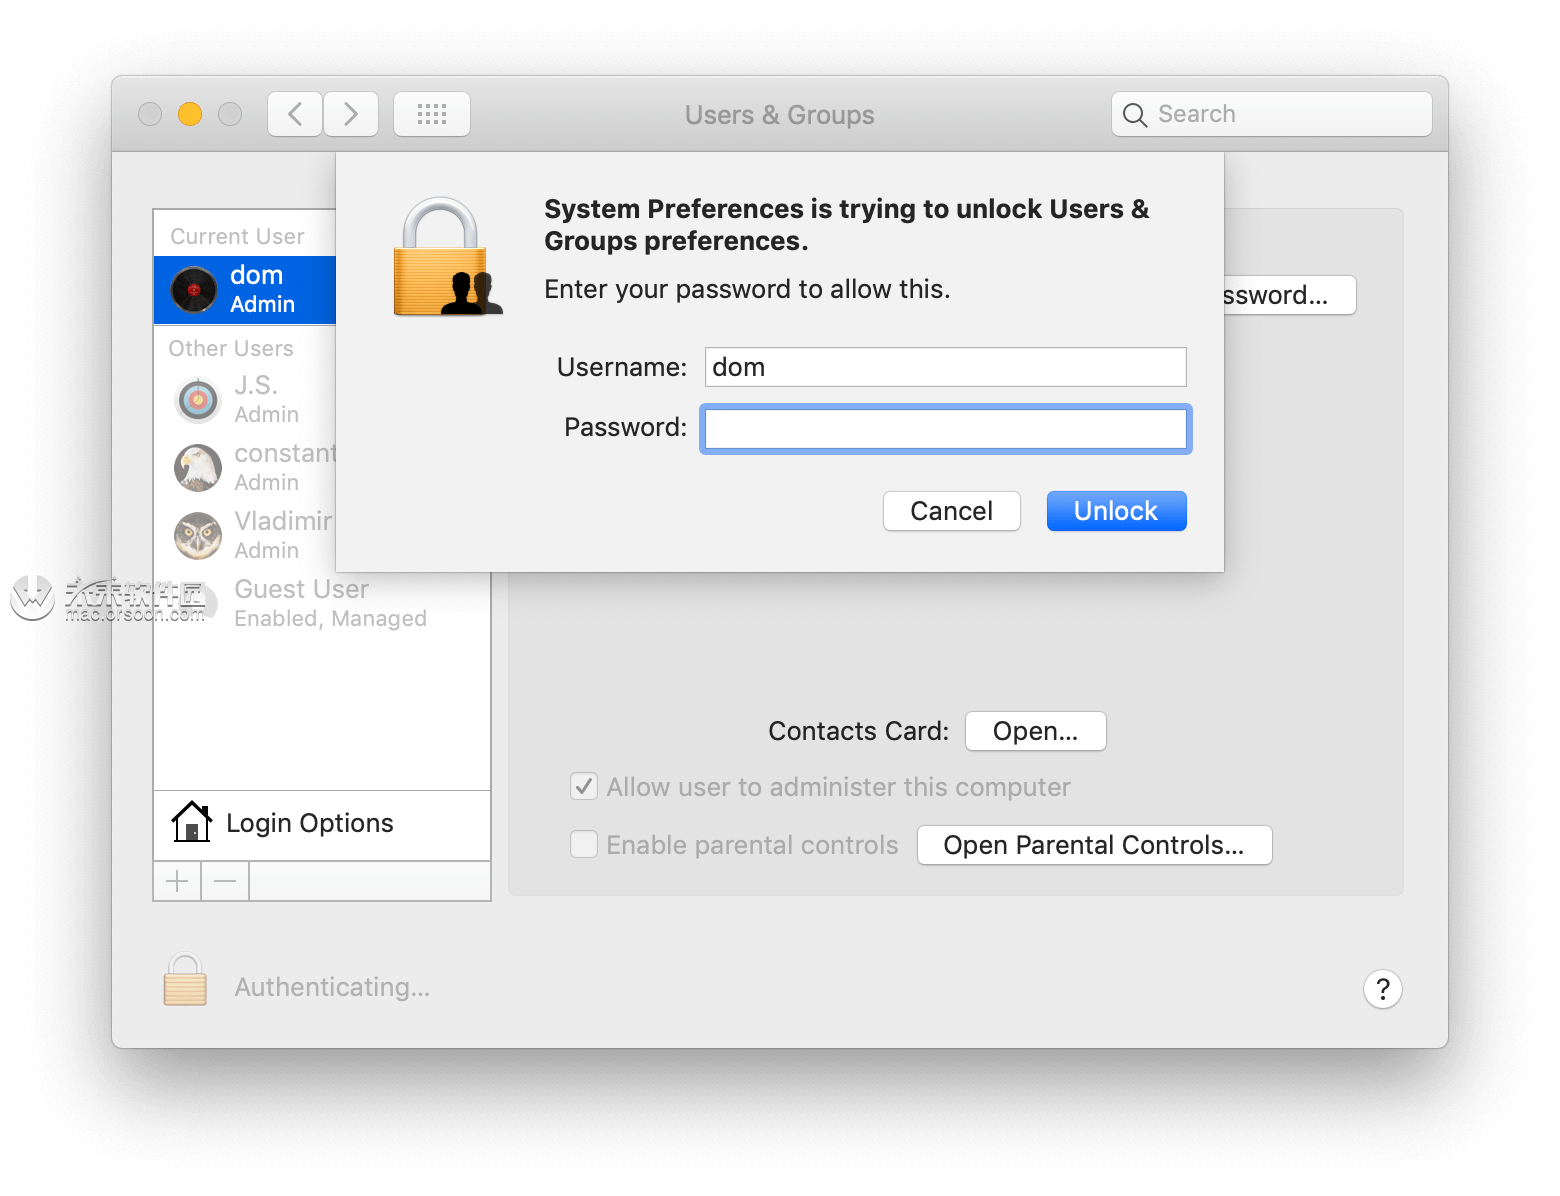Toggle Allow user to administer this computer

click(x=584, y=787)
